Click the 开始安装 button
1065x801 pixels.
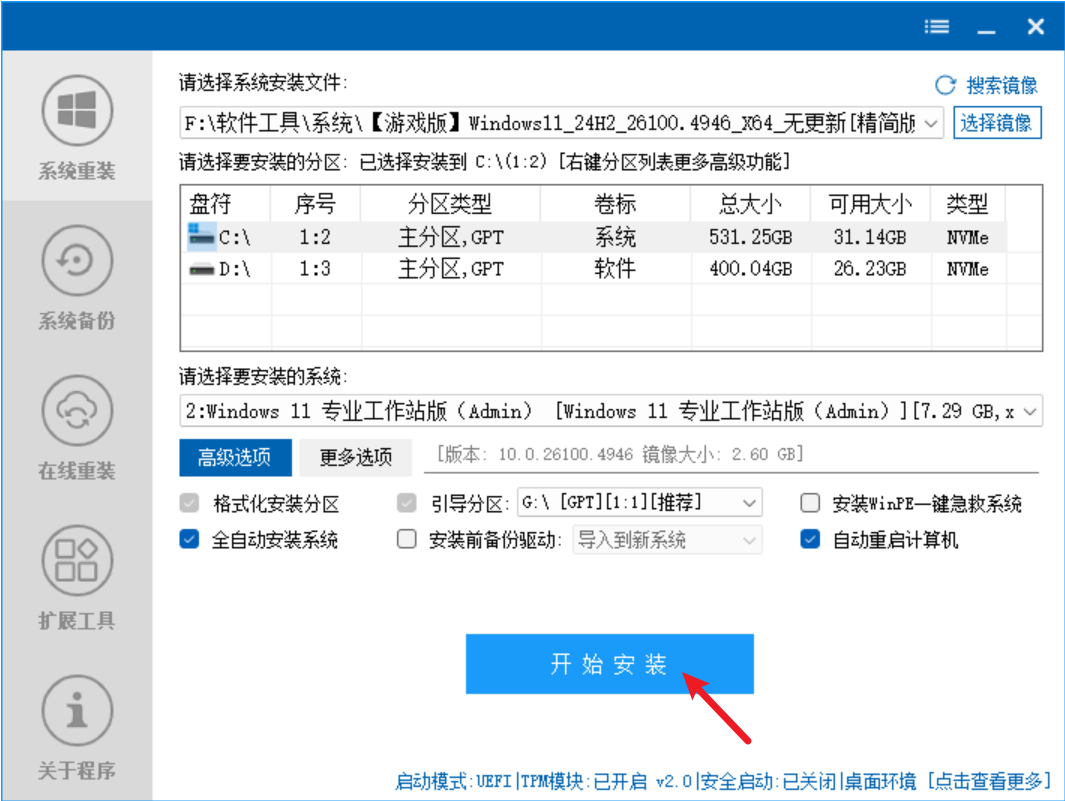point(609,664)
